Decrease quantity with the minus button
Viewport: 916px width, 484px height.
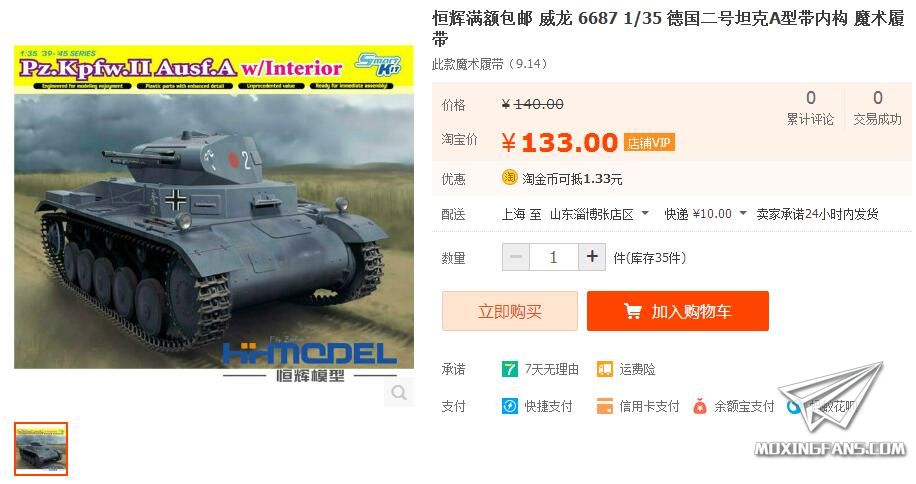[x=516, y=257]
